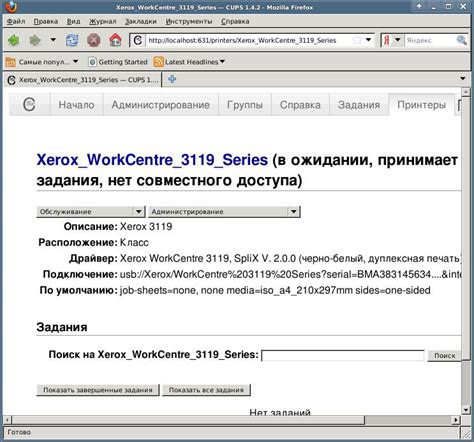Expand the Обслуживание dropdown
This screenshot has width=474, height=442.
click(x=91, y=212)
